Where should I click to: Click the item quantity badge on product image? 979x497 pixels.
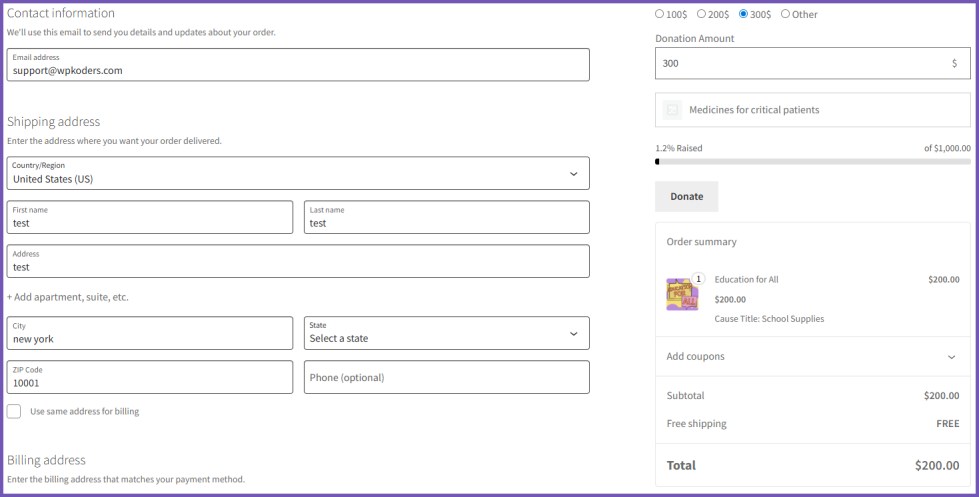pyautogui.click(x=698, y=279)
